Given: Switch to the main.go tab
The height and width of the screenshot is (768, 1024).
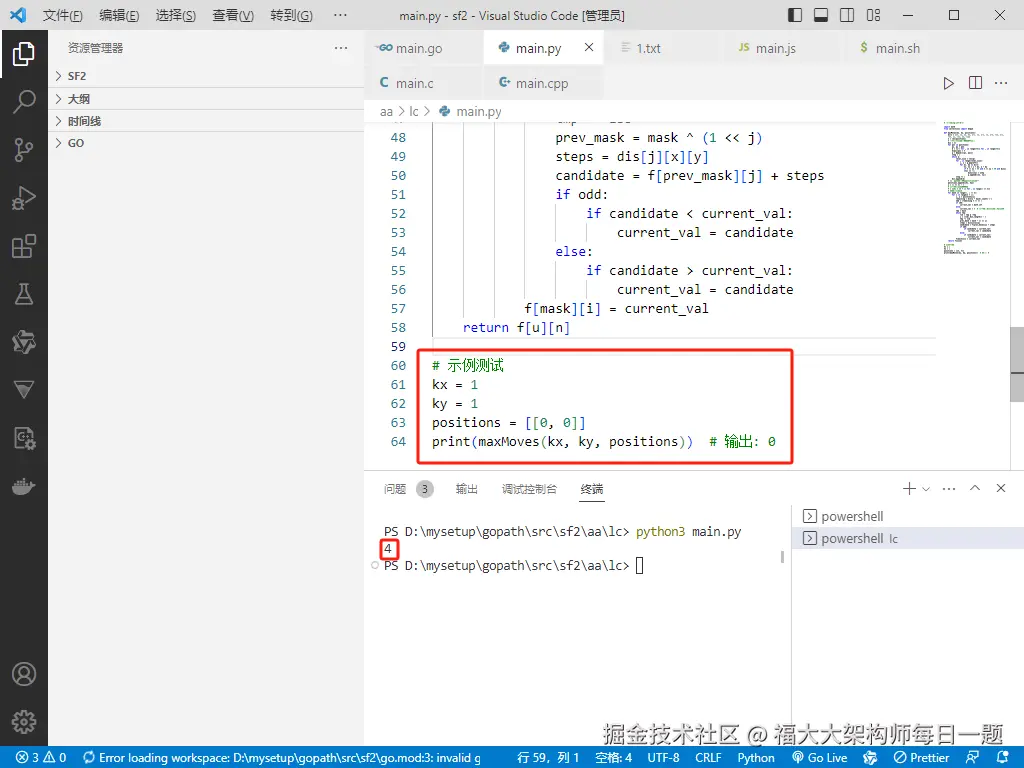Looking at the screenshot, I should [x=423, y=48].
